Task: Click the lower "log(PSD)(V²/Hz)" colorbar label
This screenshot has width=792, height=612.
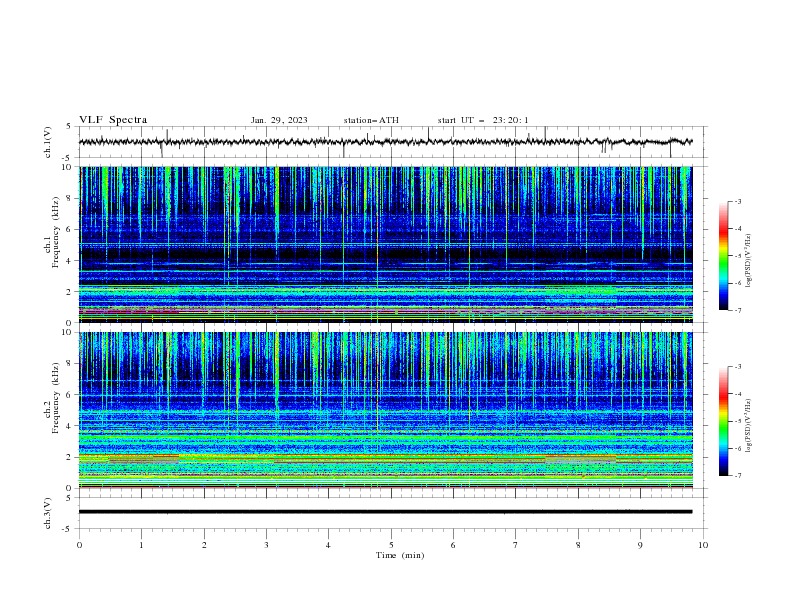Action: (x=749, y=425)
